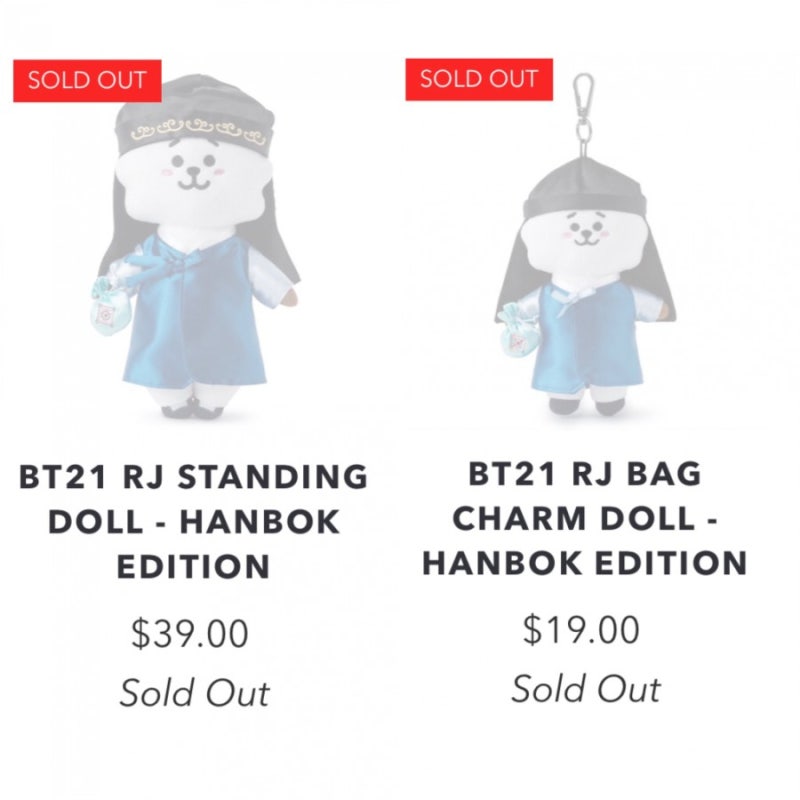Open the RJ Bag Charm Doll image
The image size is (800, 800).
(x=584, y=244)
